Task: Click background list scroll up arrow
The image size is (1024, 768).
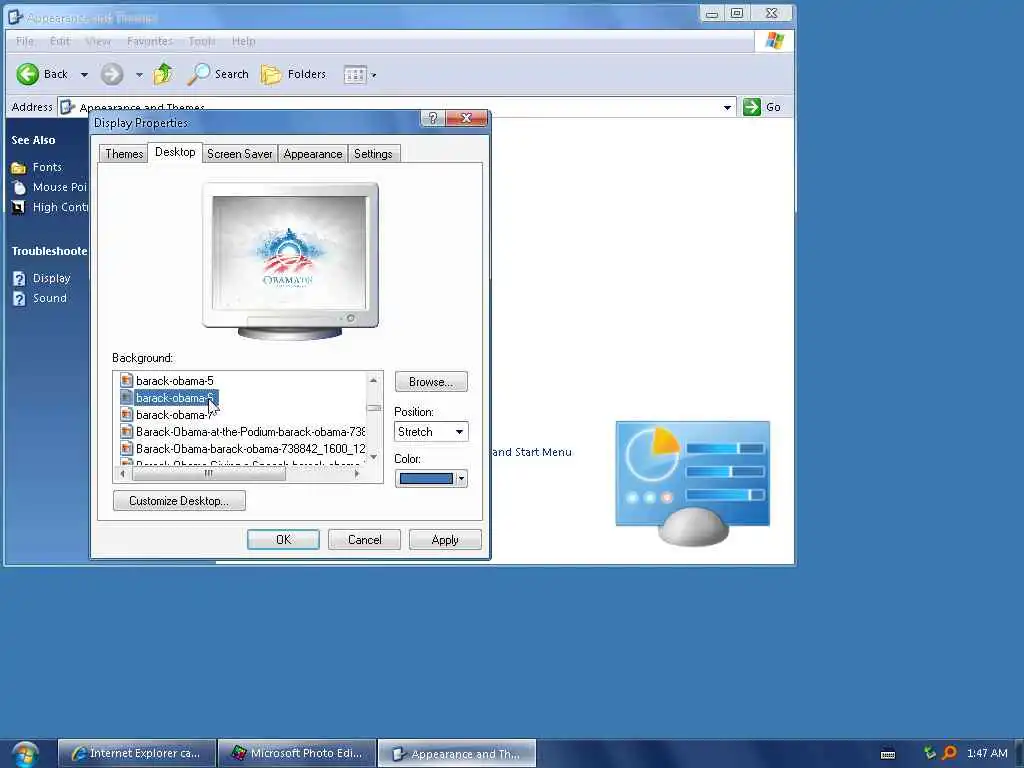Action: pyautogui.click(x=374, y=380)
